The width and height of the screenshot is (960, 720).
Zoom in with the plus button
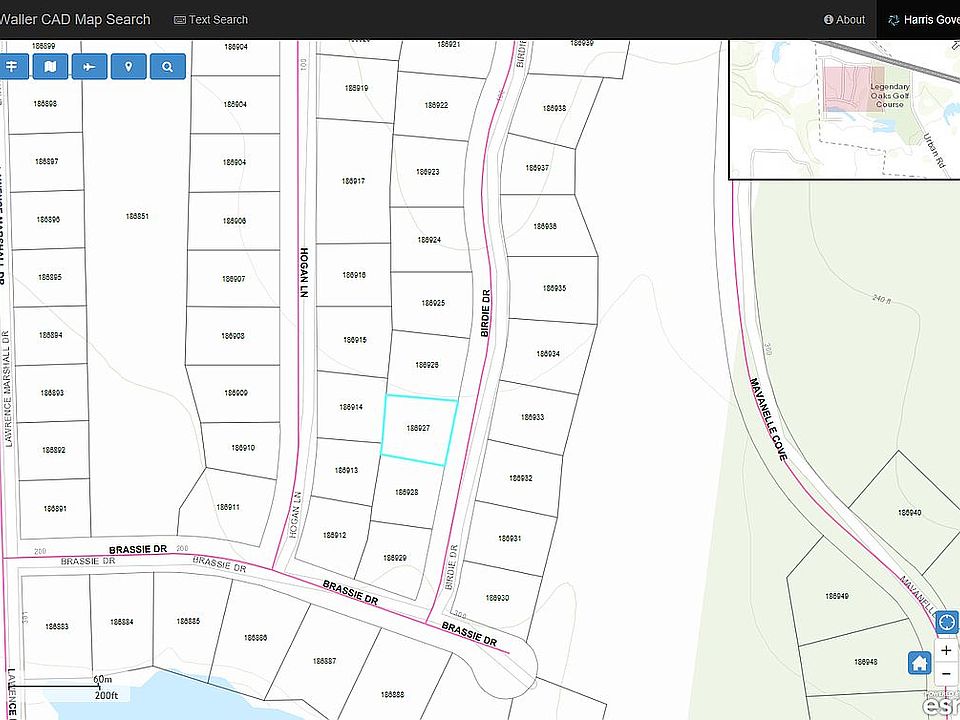[947, 650]
